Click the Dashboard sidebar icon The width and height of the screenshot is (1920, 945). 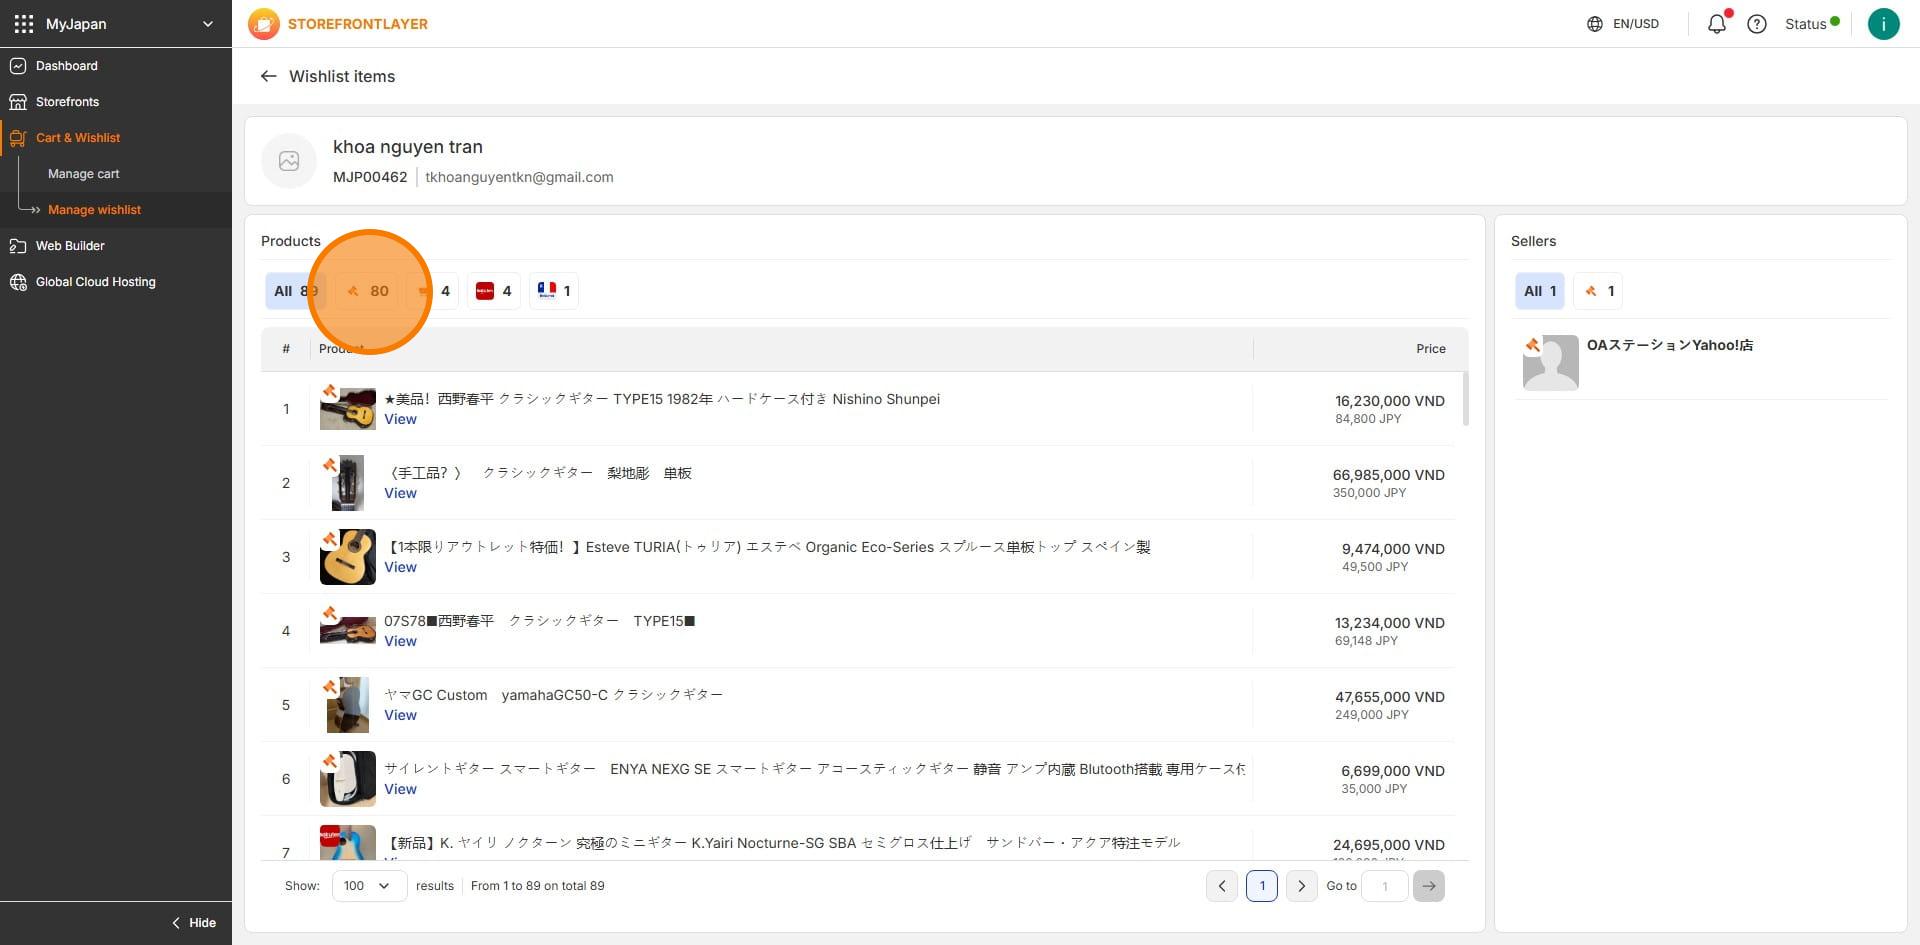18,66
